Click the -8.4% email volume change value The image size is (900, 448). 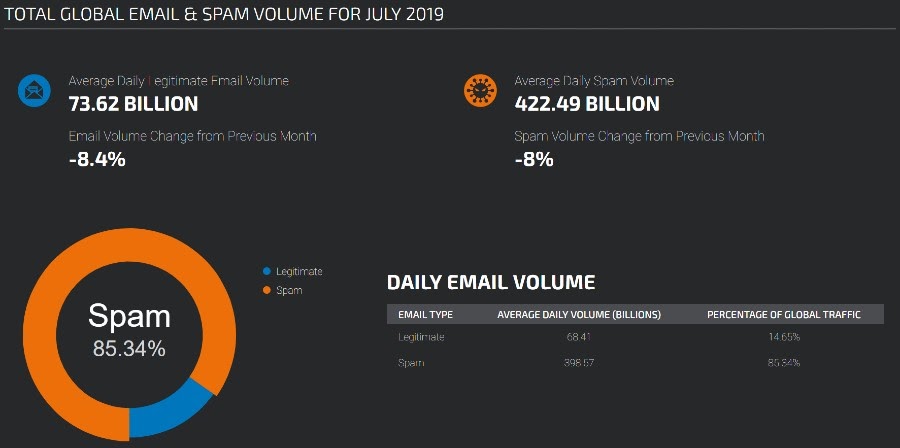point(97,158)
